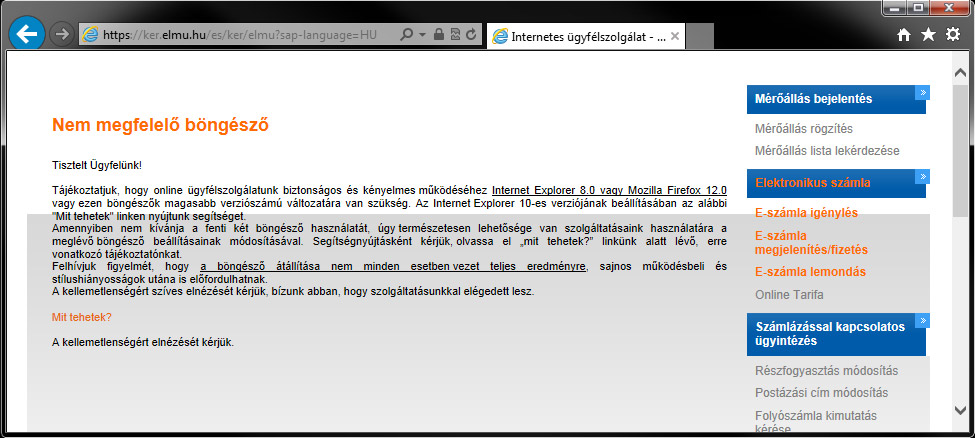
Task: Select the Internetes ügyfélszolgálat tab
Action: click(x=585, y=37)
